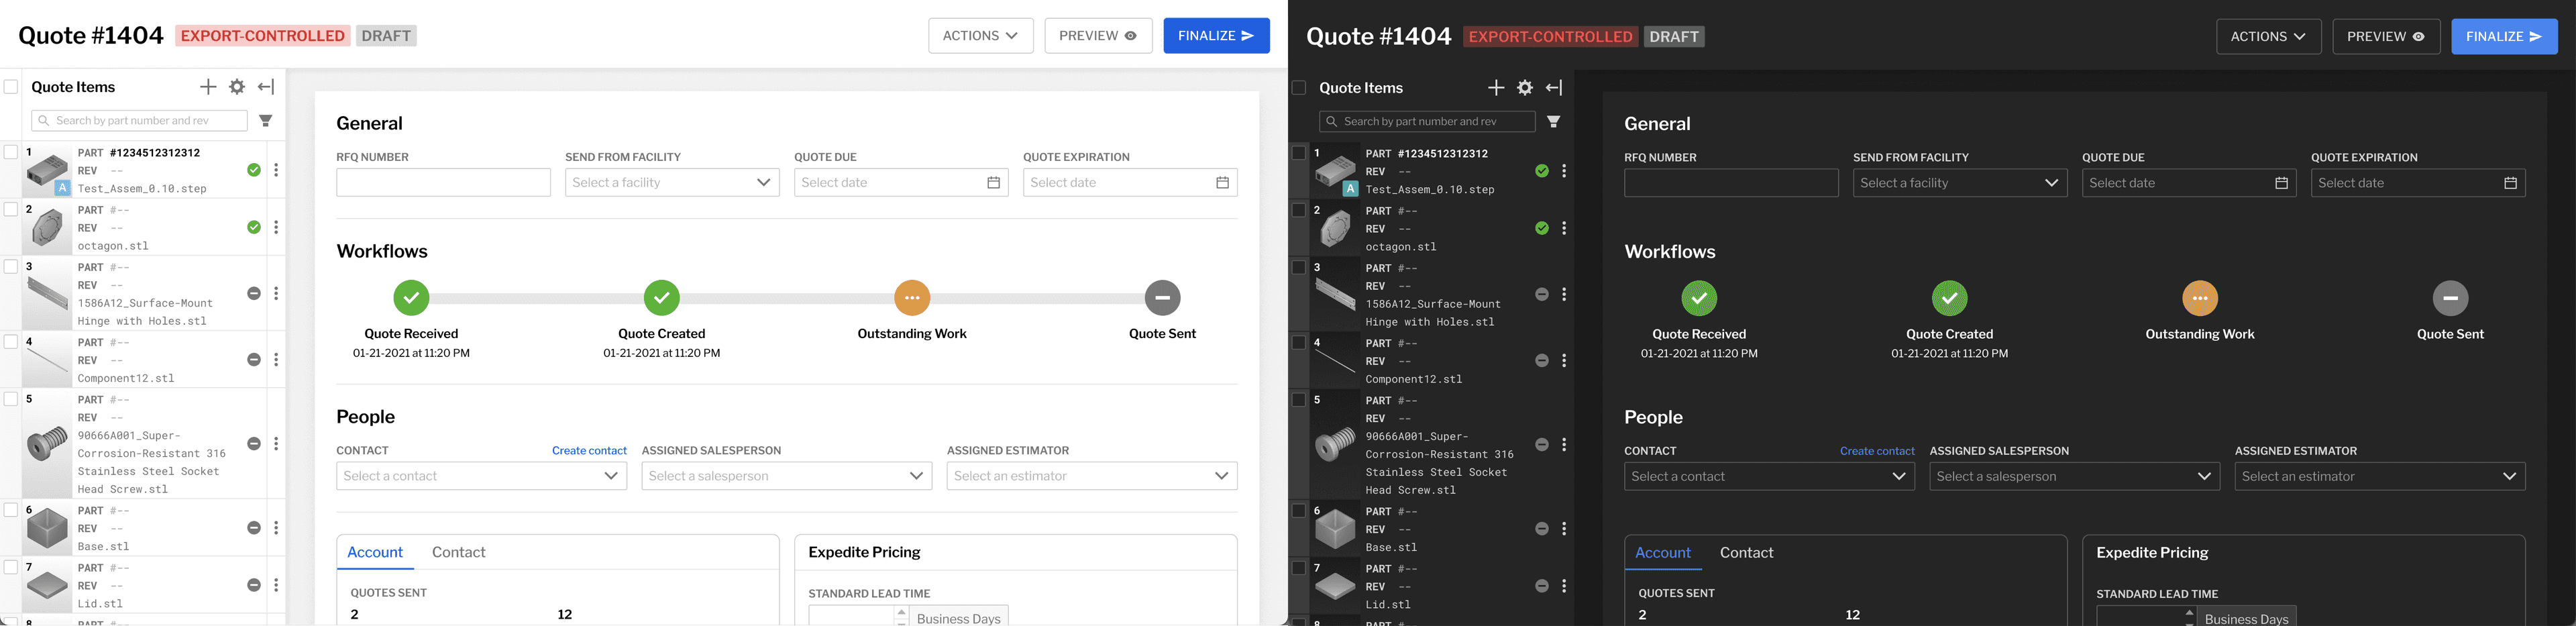Expand Send From Facility dropdown in light theme
Image resolution: width=2576 pixels, height=626 pixels.
point(671,183)
